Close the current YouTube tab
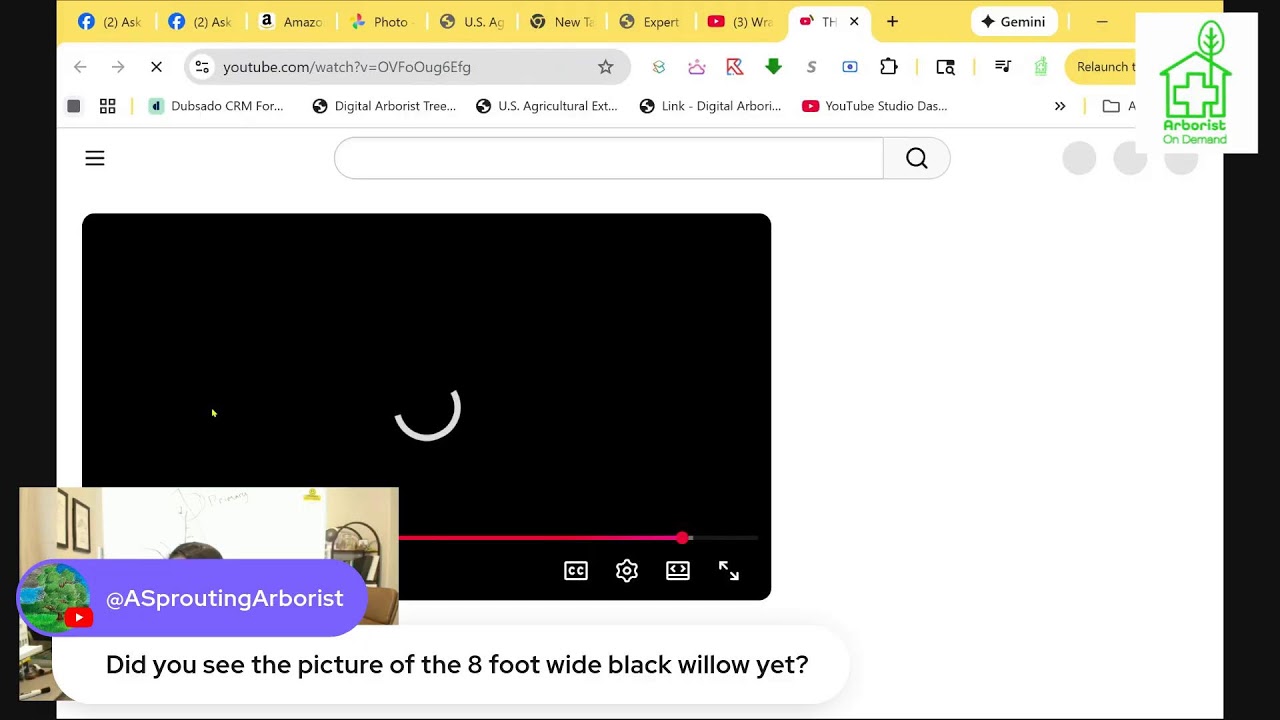Screen dimensions: 1280x720 [x=854, y=21]
